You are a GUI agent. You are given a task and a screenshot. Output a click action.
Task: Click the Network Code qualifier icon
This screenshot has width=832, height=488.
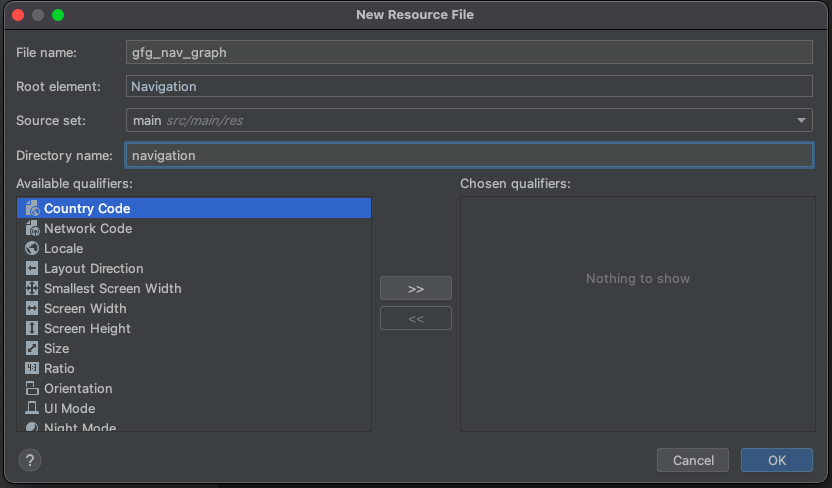(x=32, y=228)
